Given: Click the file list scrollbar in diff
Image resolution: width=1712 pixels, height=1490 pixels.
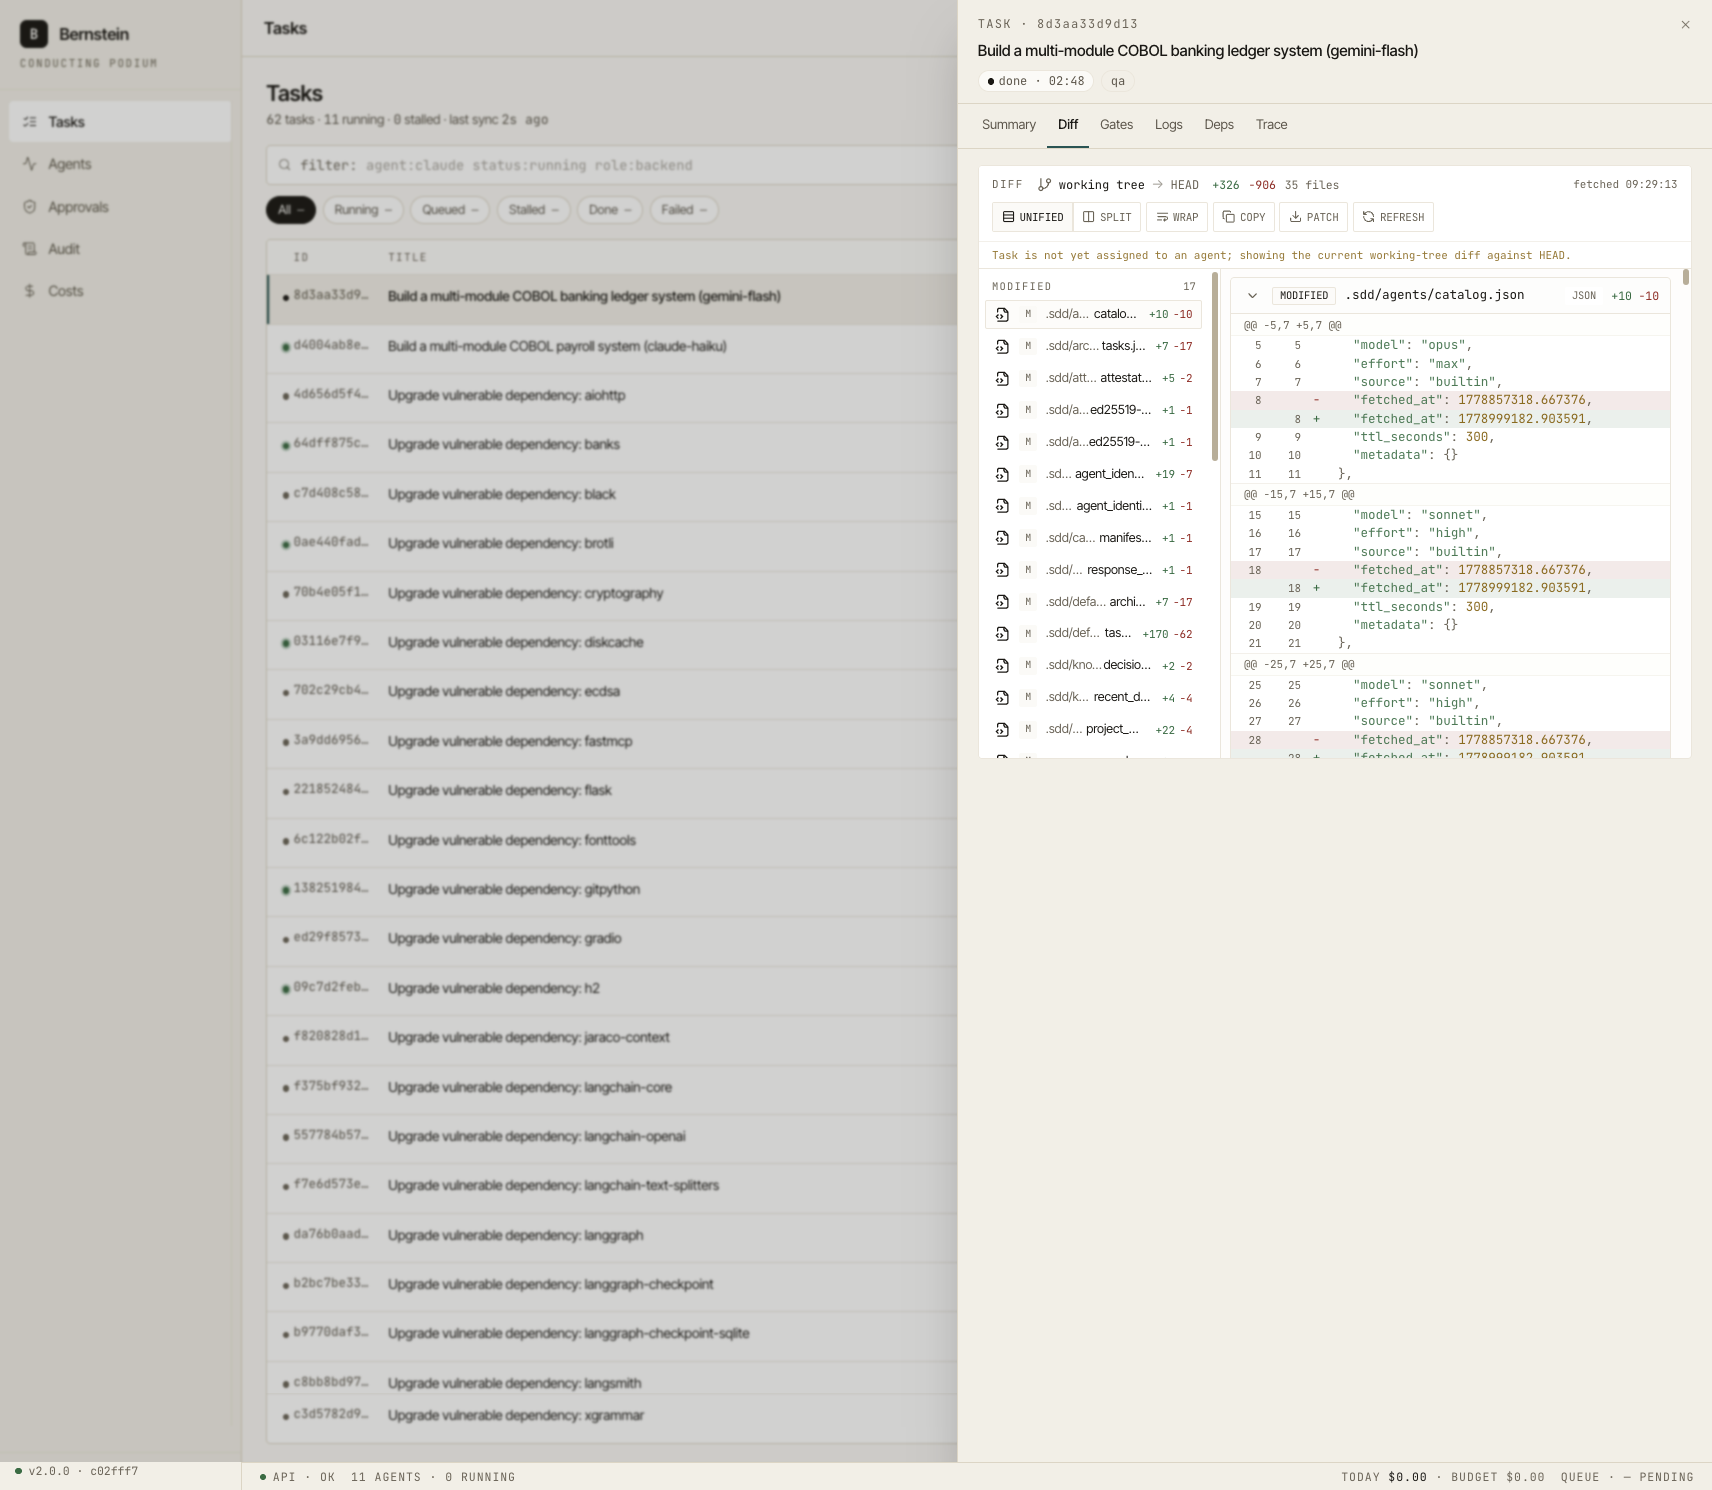Looking at the screenshot, I should (1215, 366).
